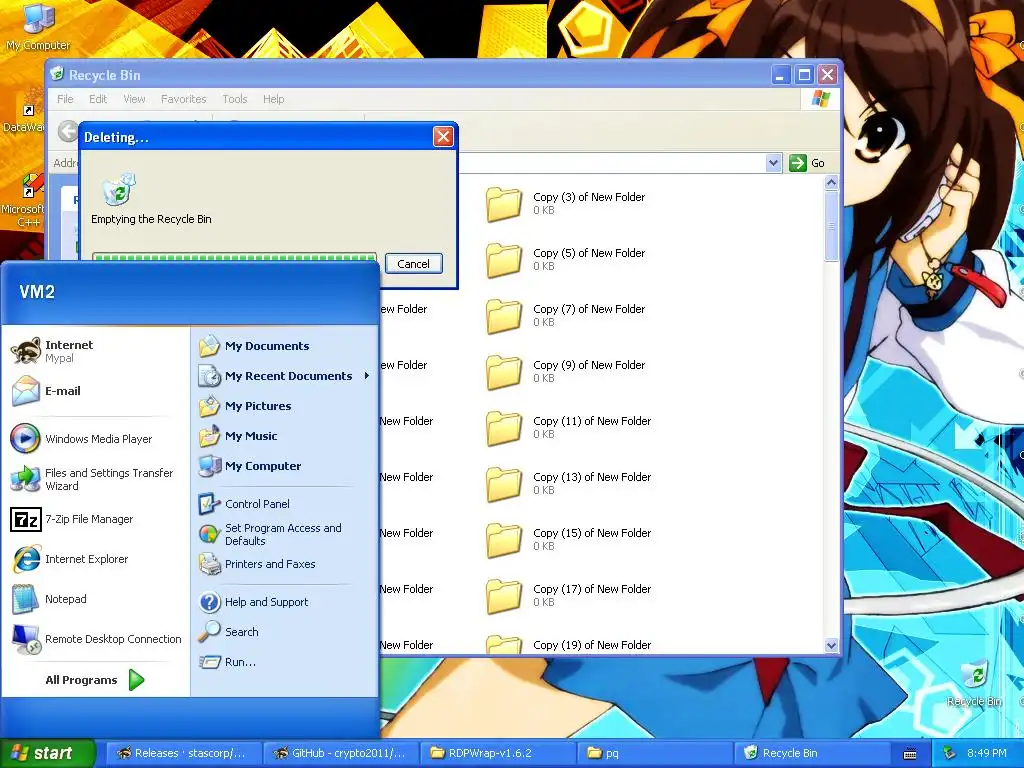Open Favorites menu in Recycle Bin
Image resolution: width=1024 pixels, height=768 pixels.
click(x=184, y=99)
